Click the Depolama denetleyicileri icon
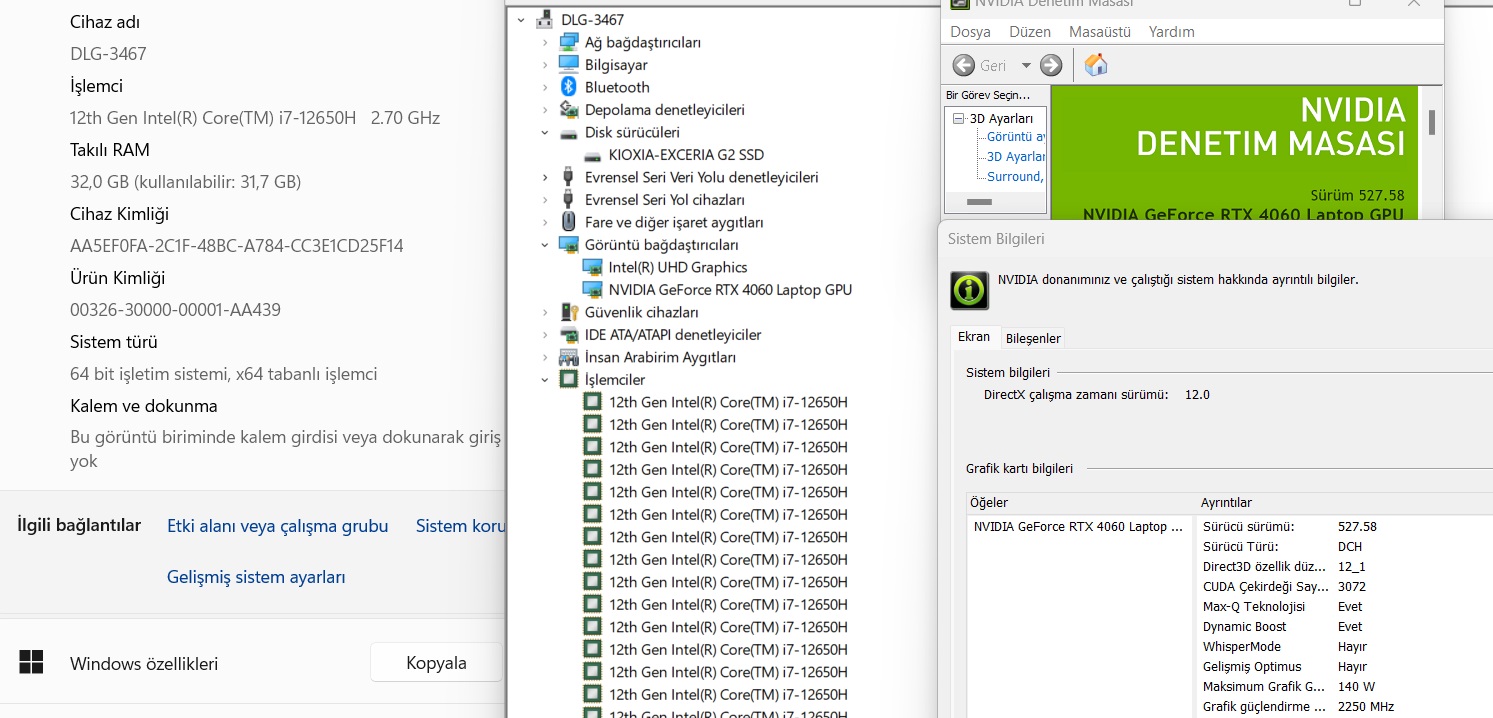Image resolution: width=1493 pixels, height=718 pixels. [x=569, y=109]
